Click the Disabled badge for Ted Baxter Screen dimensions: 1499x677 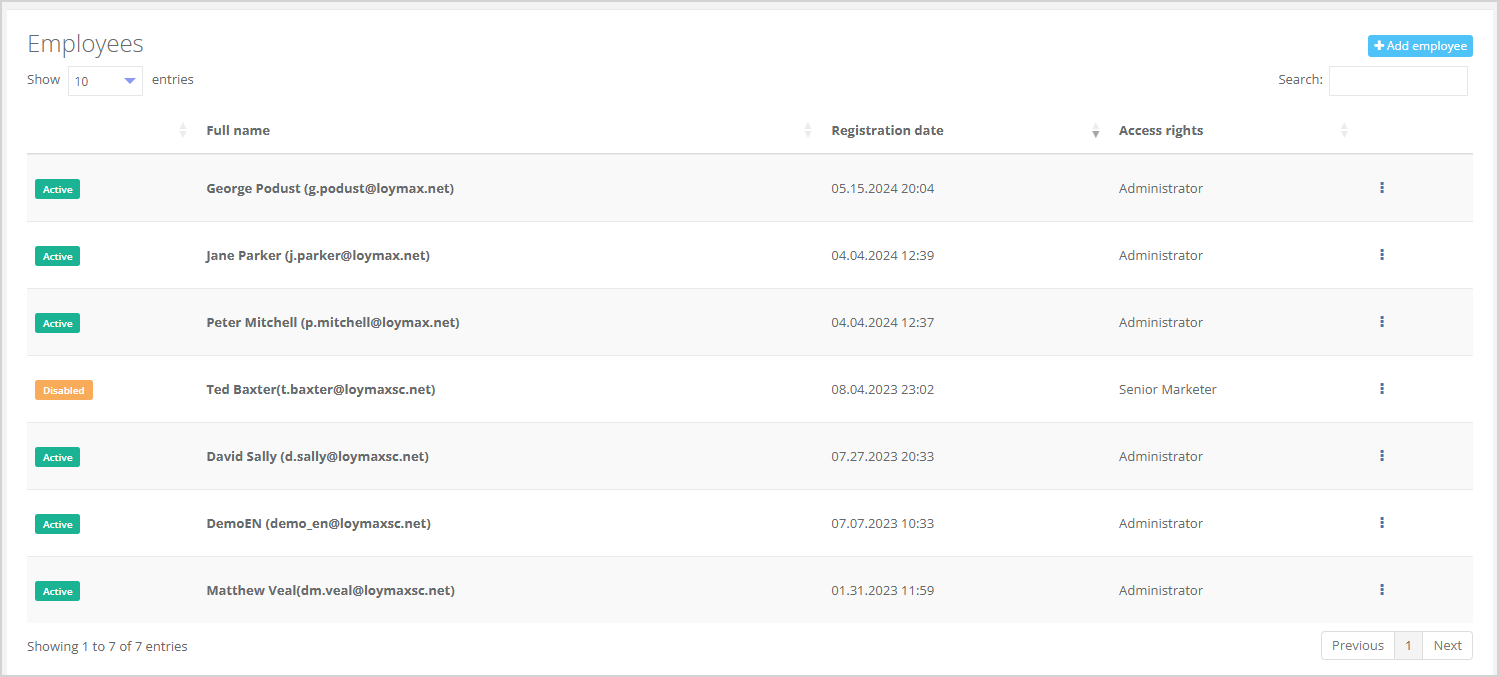pyautogui.click(x=64, y=390)
